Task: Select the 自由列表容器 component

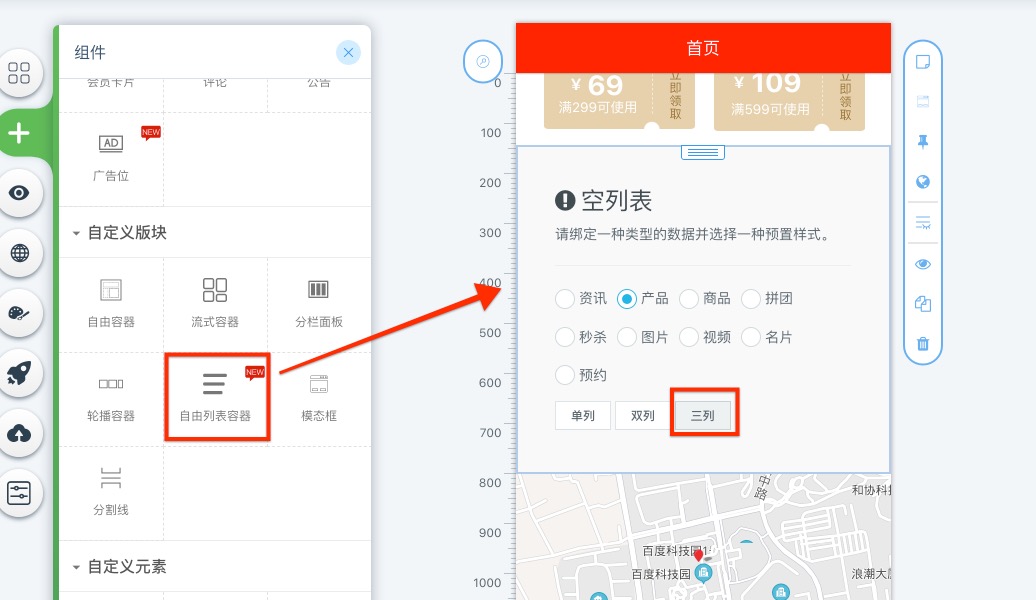Action: (215, 395)
